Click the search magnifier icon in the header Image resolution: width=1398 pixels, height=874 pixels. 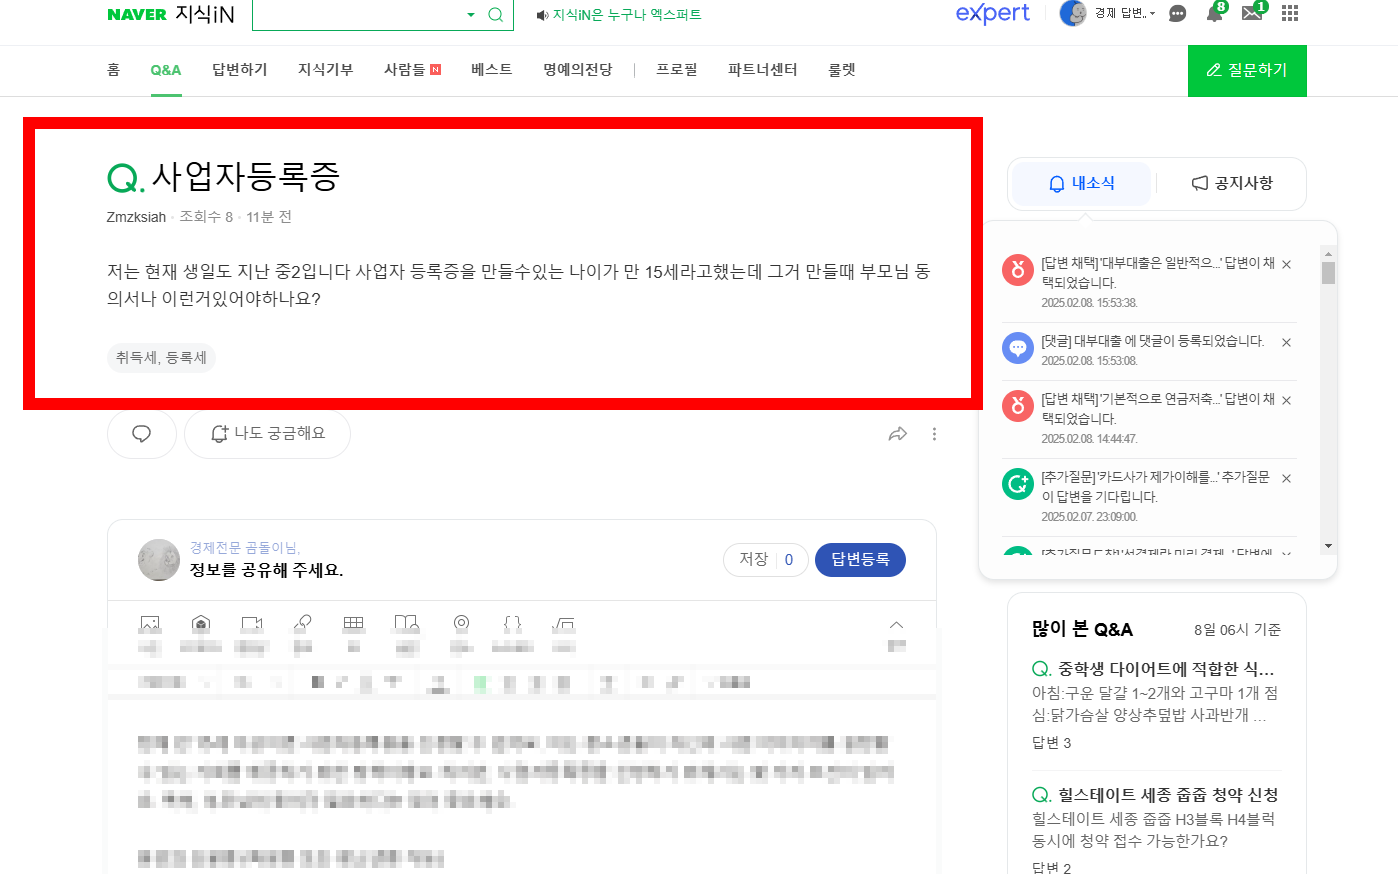pos(495,14)
